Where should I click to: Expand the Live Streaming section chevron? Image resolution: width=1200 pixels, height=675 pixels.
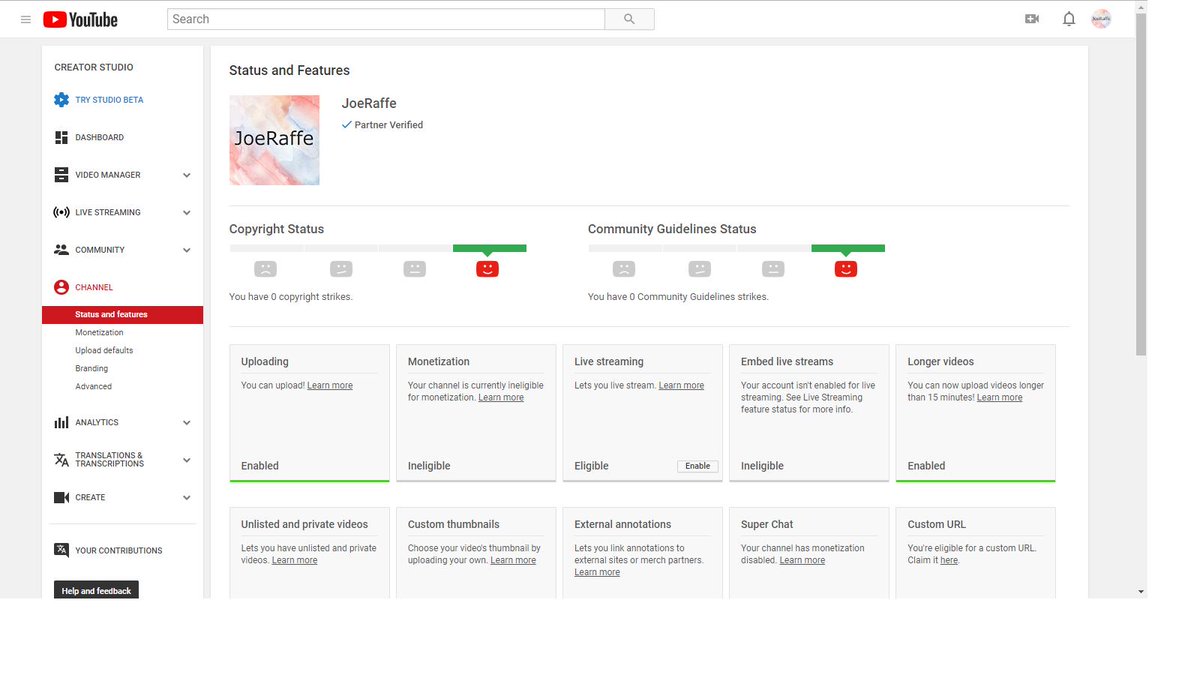[x=187, y=212]
